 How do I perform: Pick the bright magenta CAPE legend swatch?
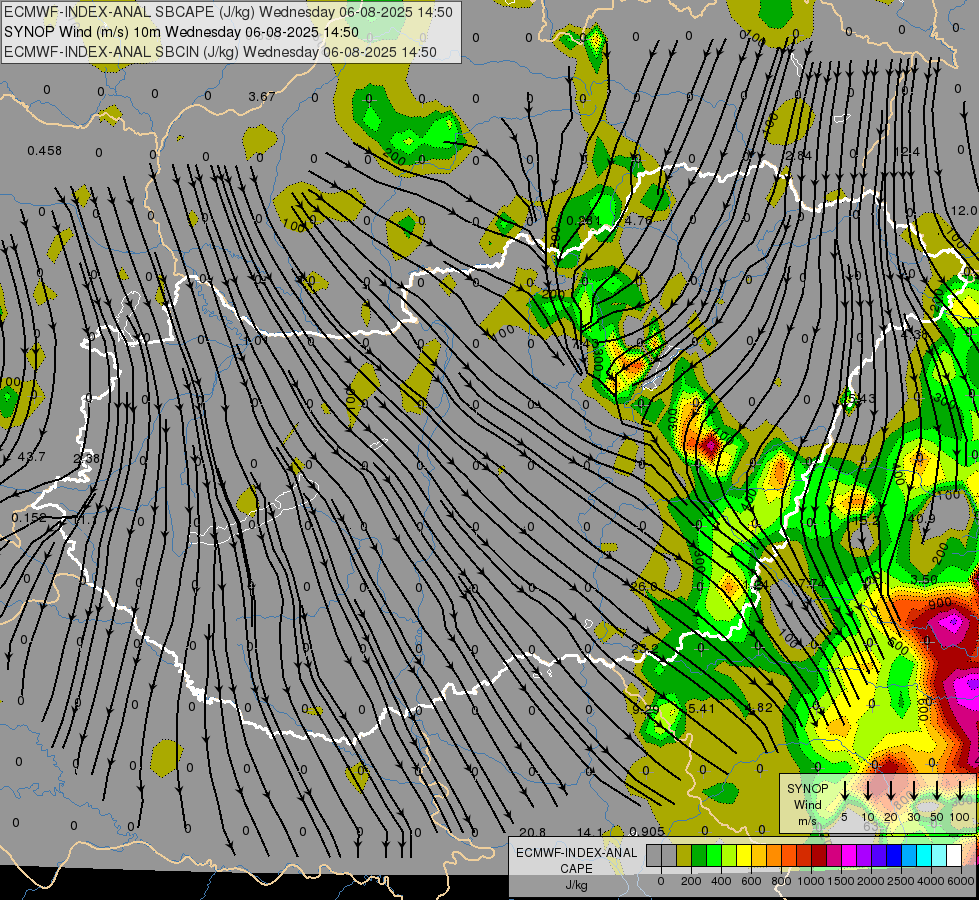[850, 855]
